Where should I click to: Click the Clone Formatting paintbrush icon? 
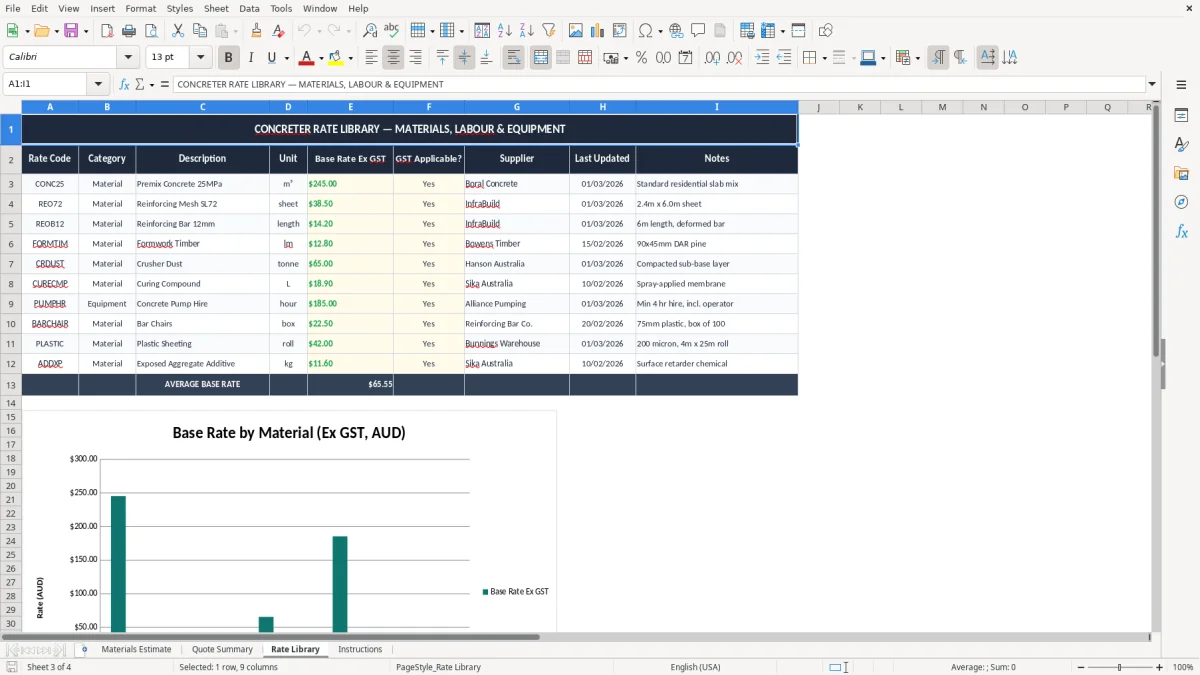coord(256,31)
